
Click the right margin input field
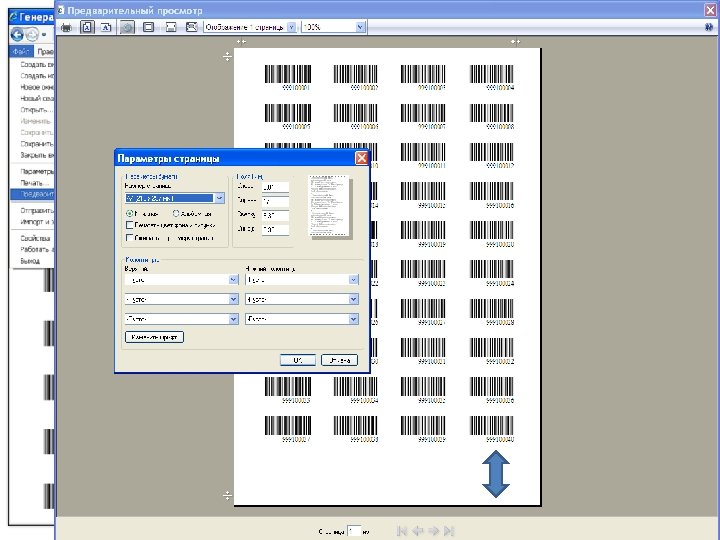[275, 201]
